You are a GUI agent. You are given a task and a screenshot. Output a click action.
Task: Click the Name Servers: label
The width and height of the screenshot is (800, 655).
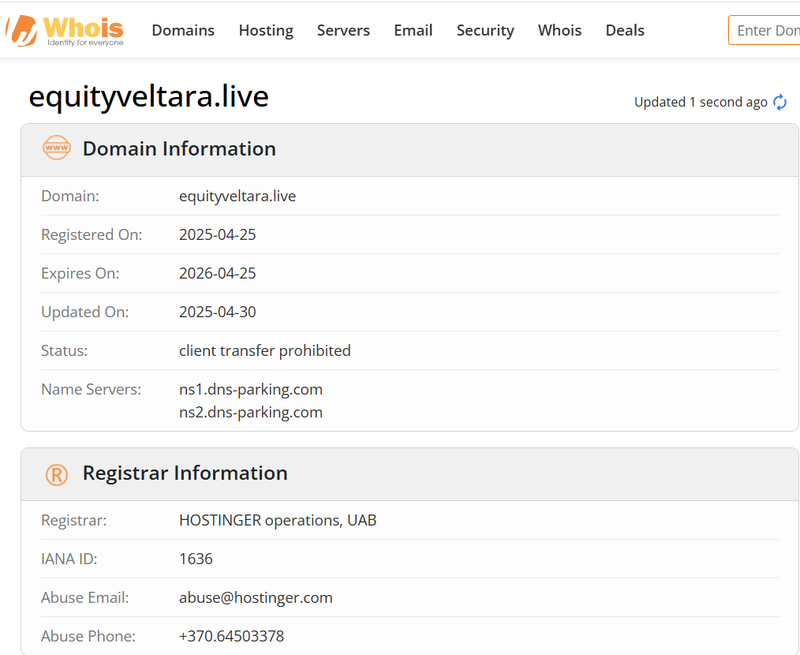[91, 390]
